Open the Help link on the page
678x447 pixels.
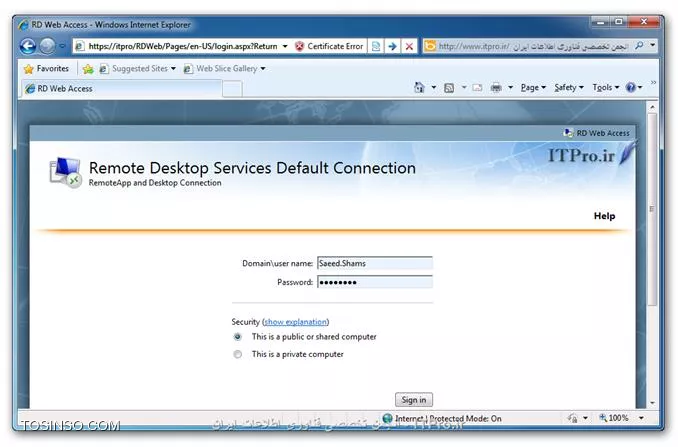click(x=604, y=216)
